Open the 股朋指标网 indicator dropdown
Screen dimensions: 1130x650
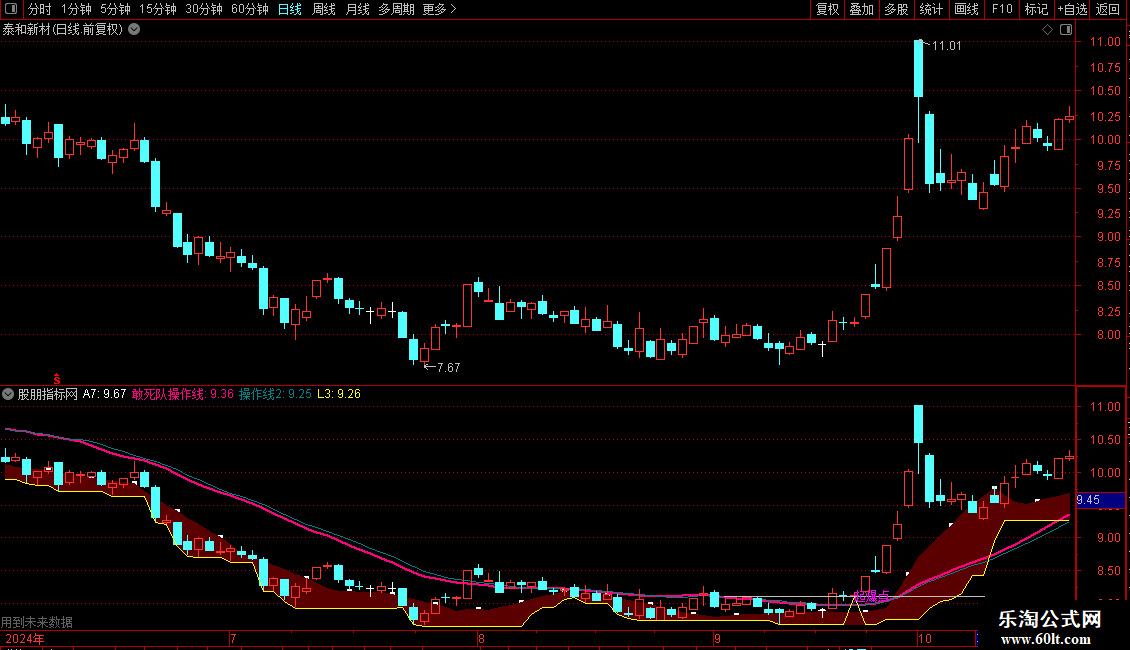pos(8,394)
